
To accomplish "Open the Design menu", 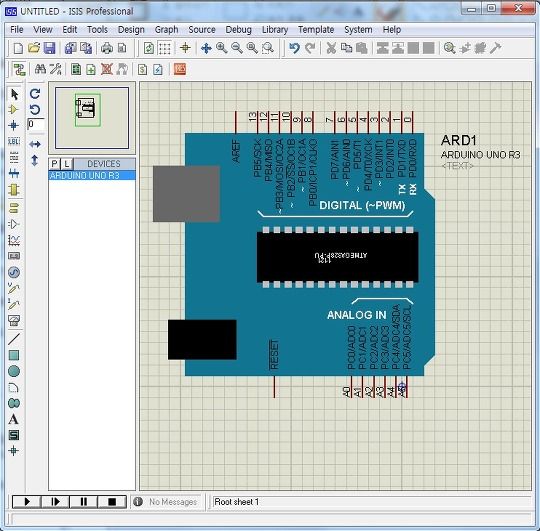I will coord(131,30).
